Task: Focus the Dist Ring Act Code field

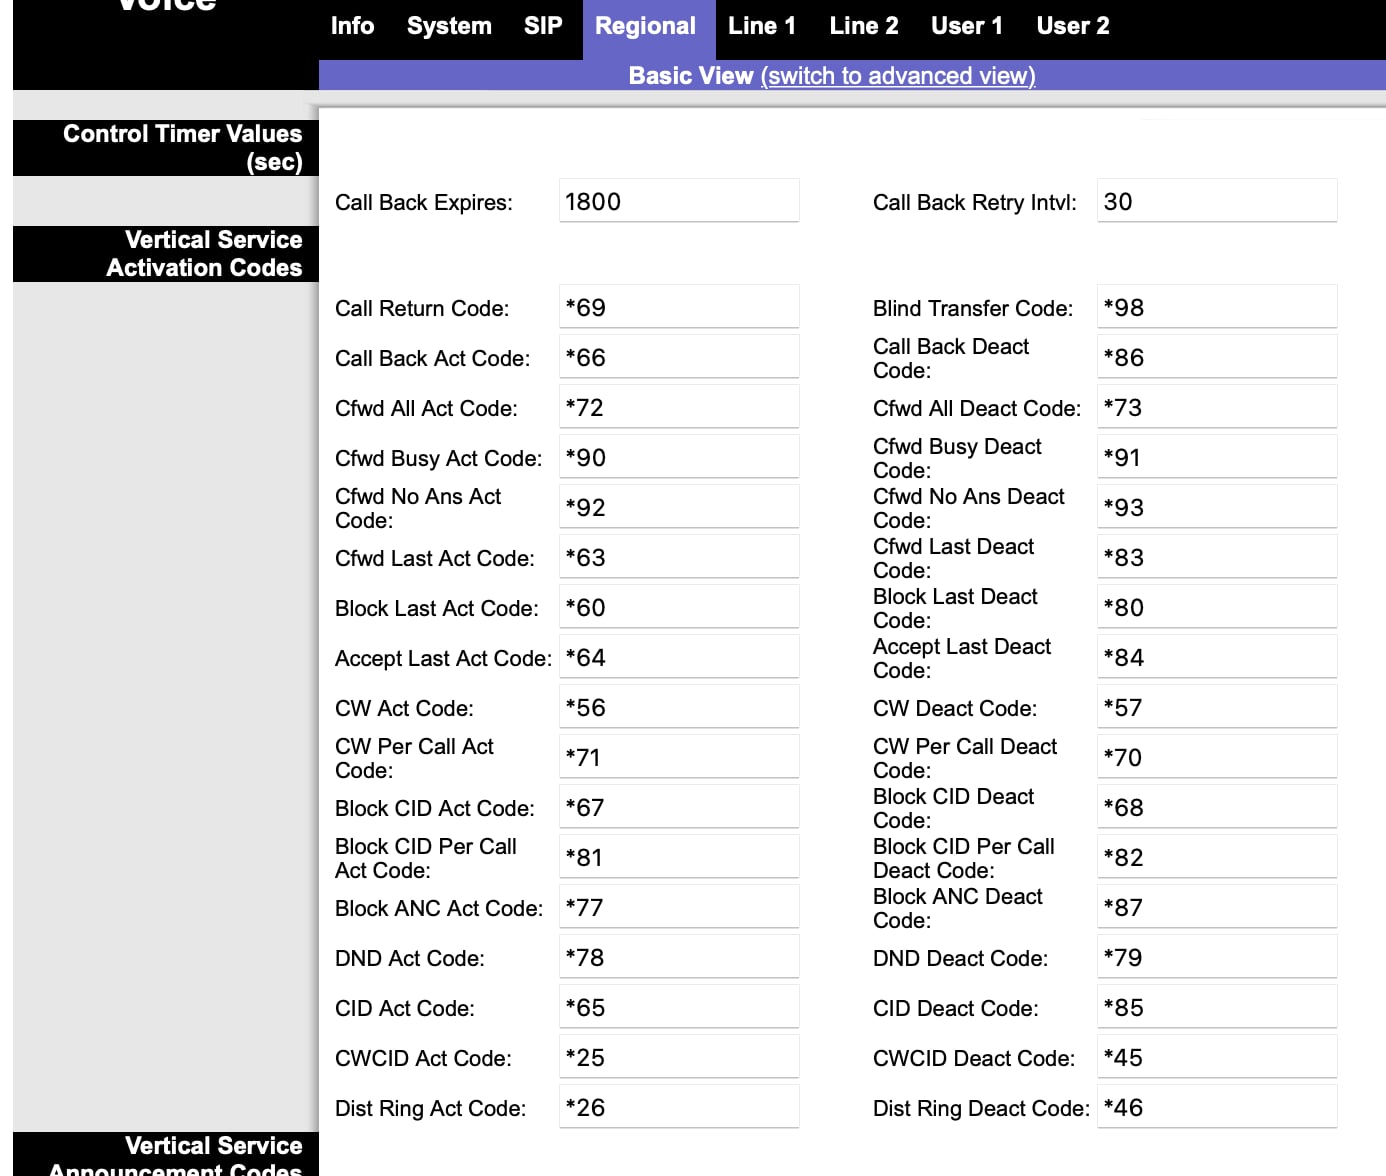Action: pyautogui.click(x=679, y=1107)
